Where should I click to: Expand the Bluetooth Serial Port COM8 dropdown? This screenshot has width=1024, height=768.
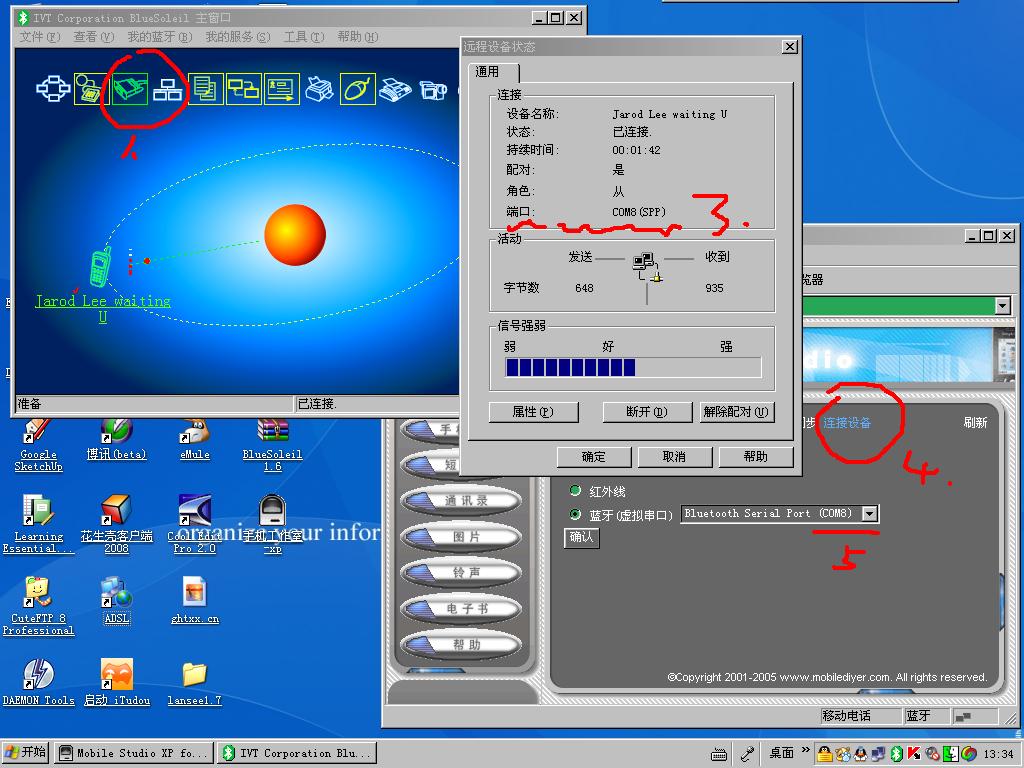point(869,514)
